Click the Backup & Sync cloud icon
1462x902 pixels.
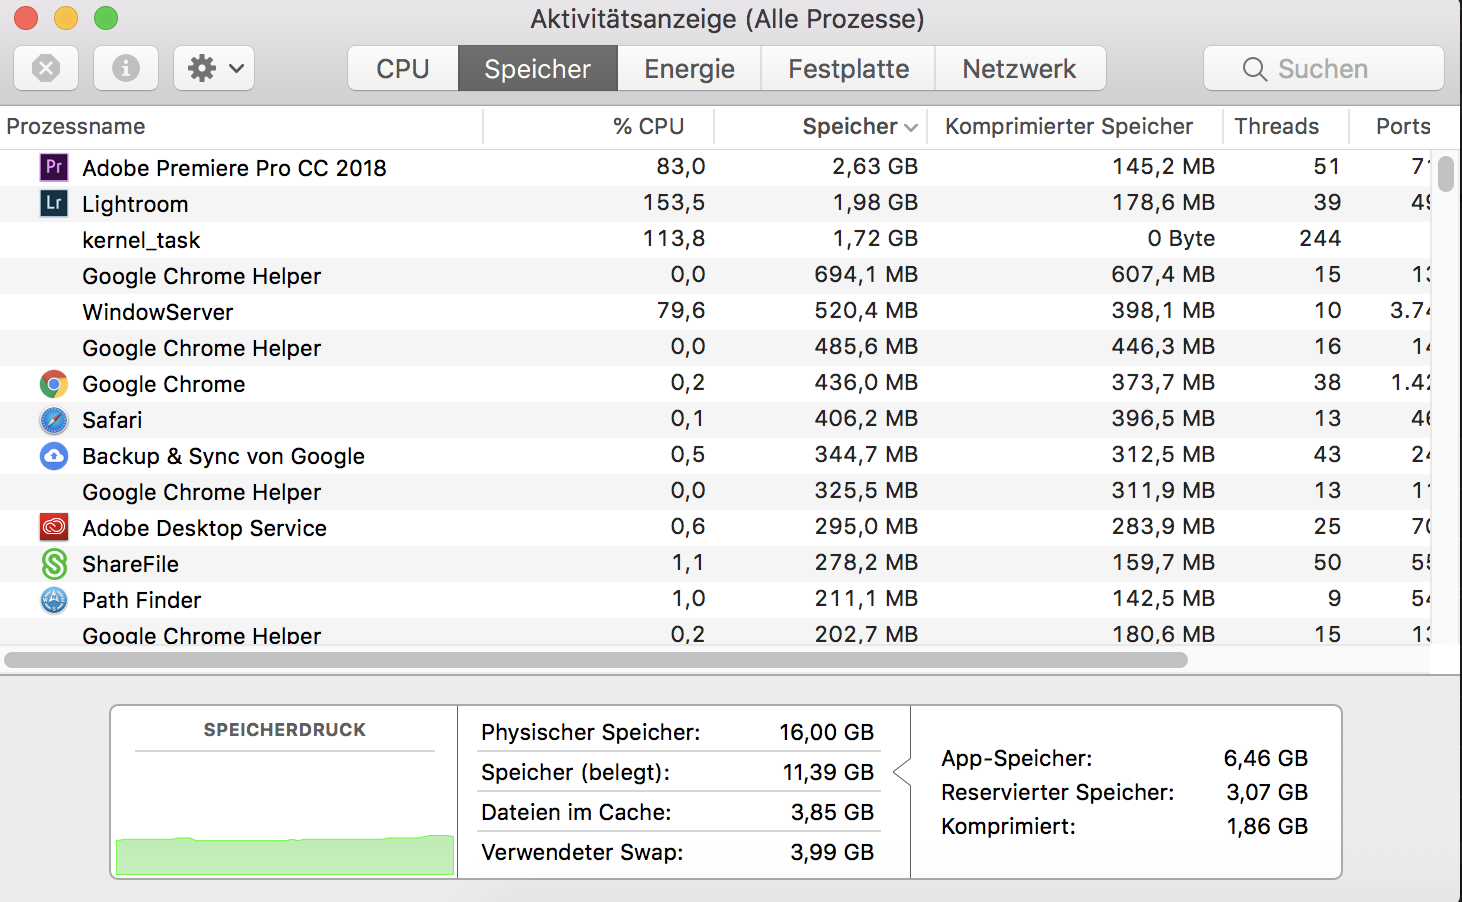(54, 456)
